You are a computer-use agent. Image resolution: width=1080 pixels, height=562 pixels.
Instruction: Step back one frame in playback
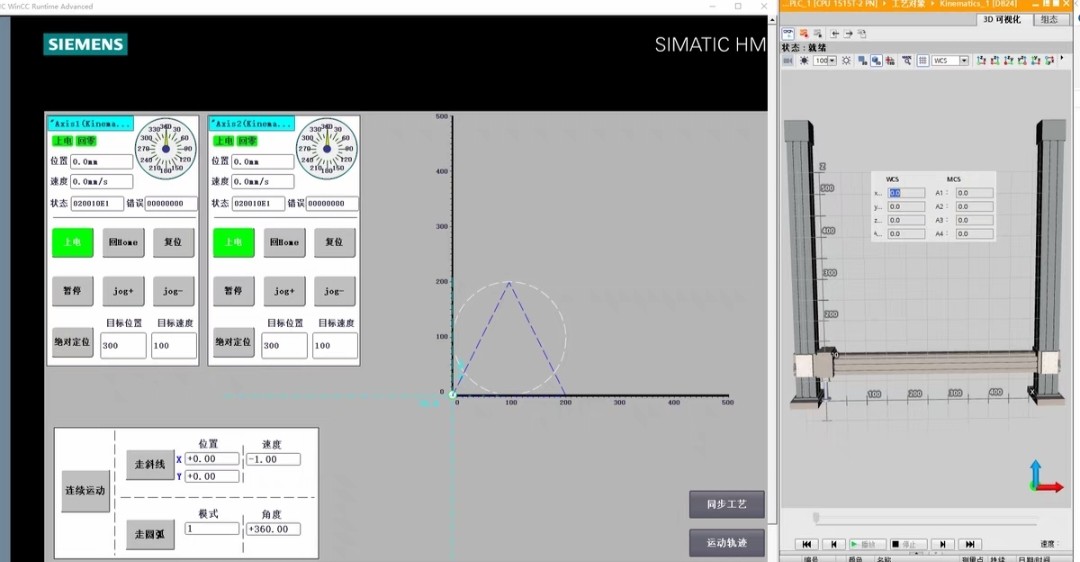point(833,544)
